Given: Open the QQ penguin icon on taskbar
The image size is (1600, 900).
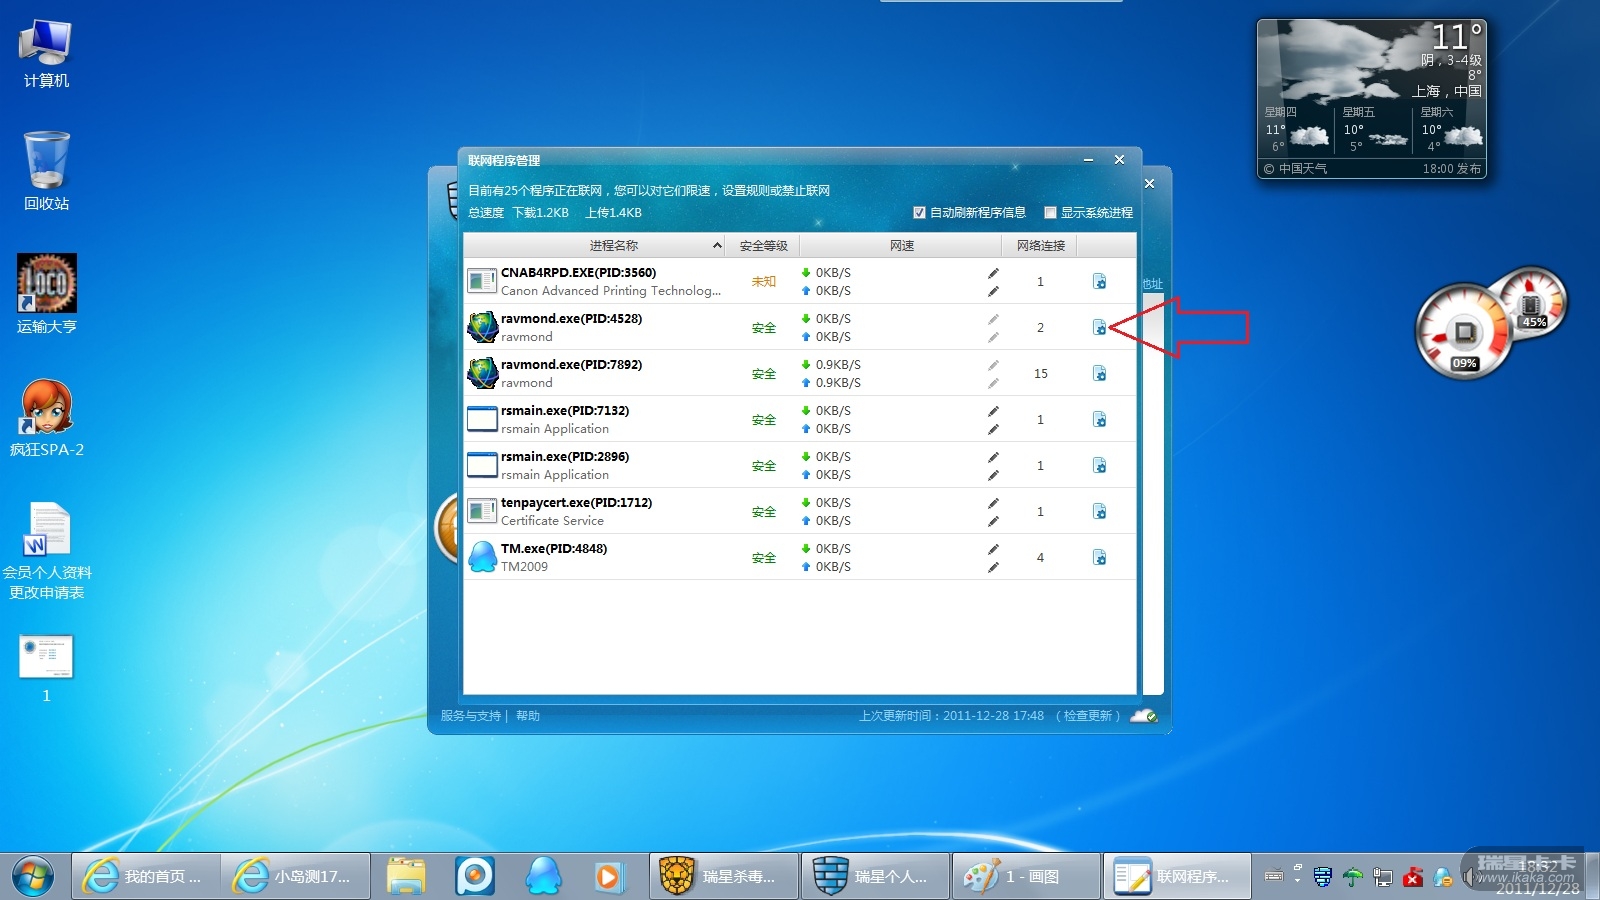Looking at the screenshot, I should [543, 876].
